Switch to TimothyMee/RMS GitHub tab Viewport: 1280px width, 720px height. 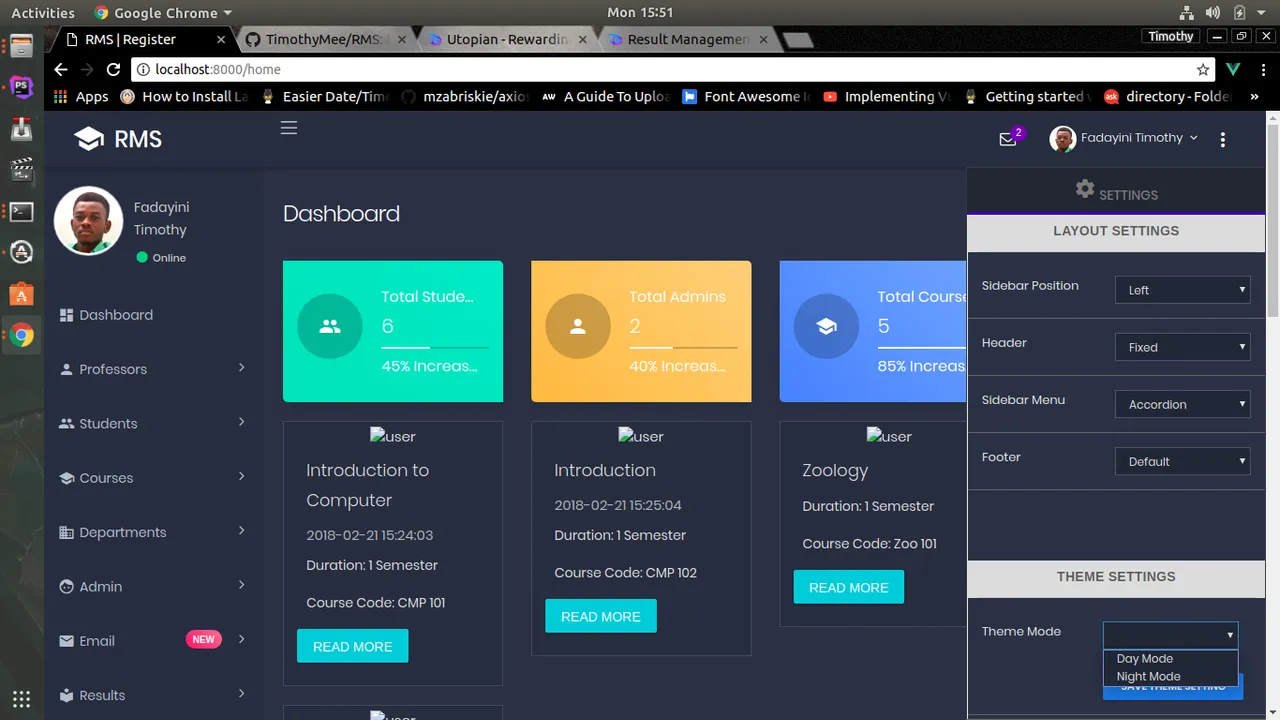325,39
